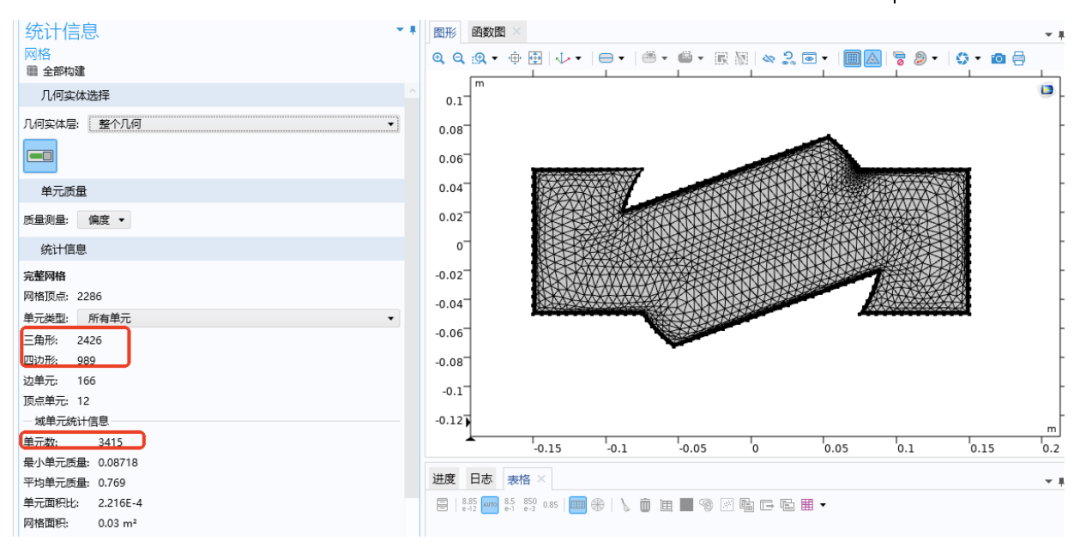Open the zoom box dropdown arrow

click(x=495, y=59)
